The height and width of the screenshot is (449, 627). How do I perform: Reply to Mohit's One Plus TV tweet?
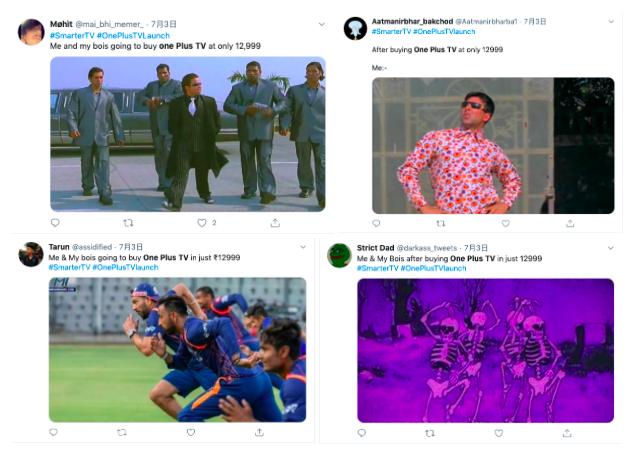click(x=55, y=223)
